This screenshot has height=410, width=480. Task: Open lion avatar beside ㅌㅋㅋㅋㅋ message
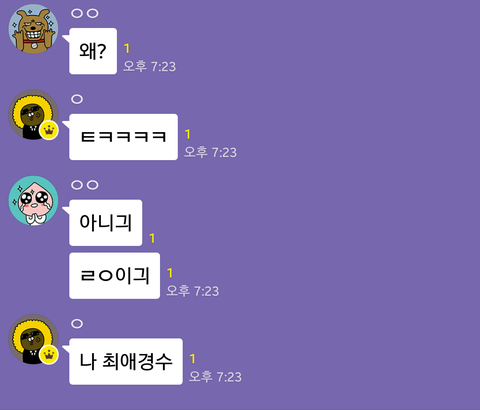[33, 115]
